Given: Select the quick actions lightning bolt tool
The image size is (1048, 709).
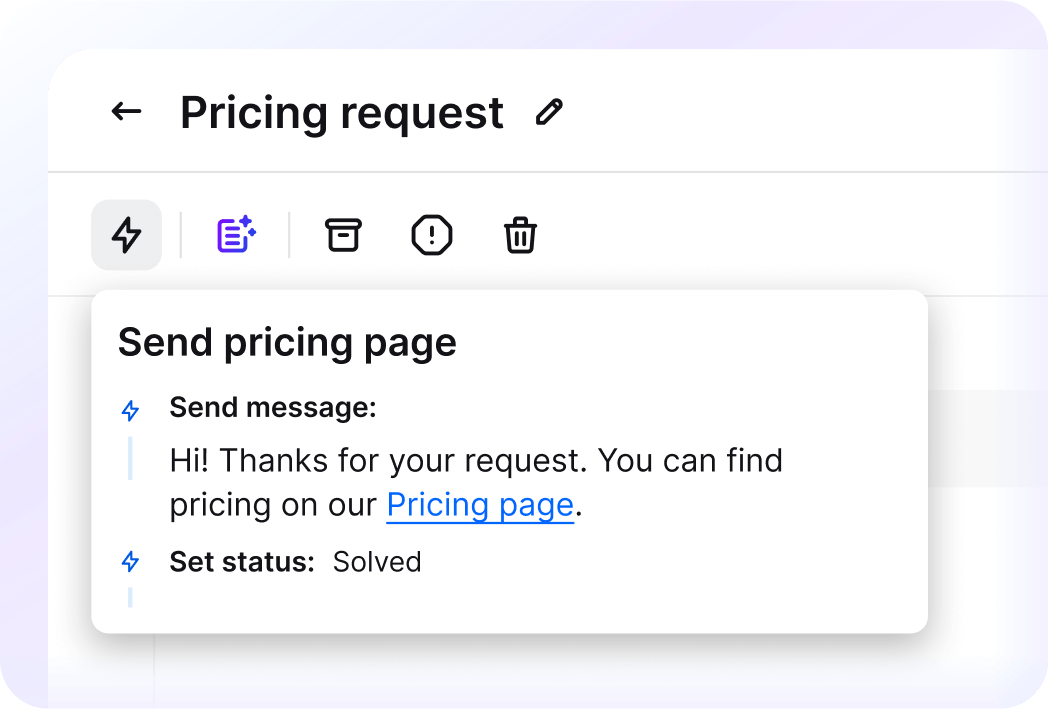Looking at the screenshot, I should point(126,235).
